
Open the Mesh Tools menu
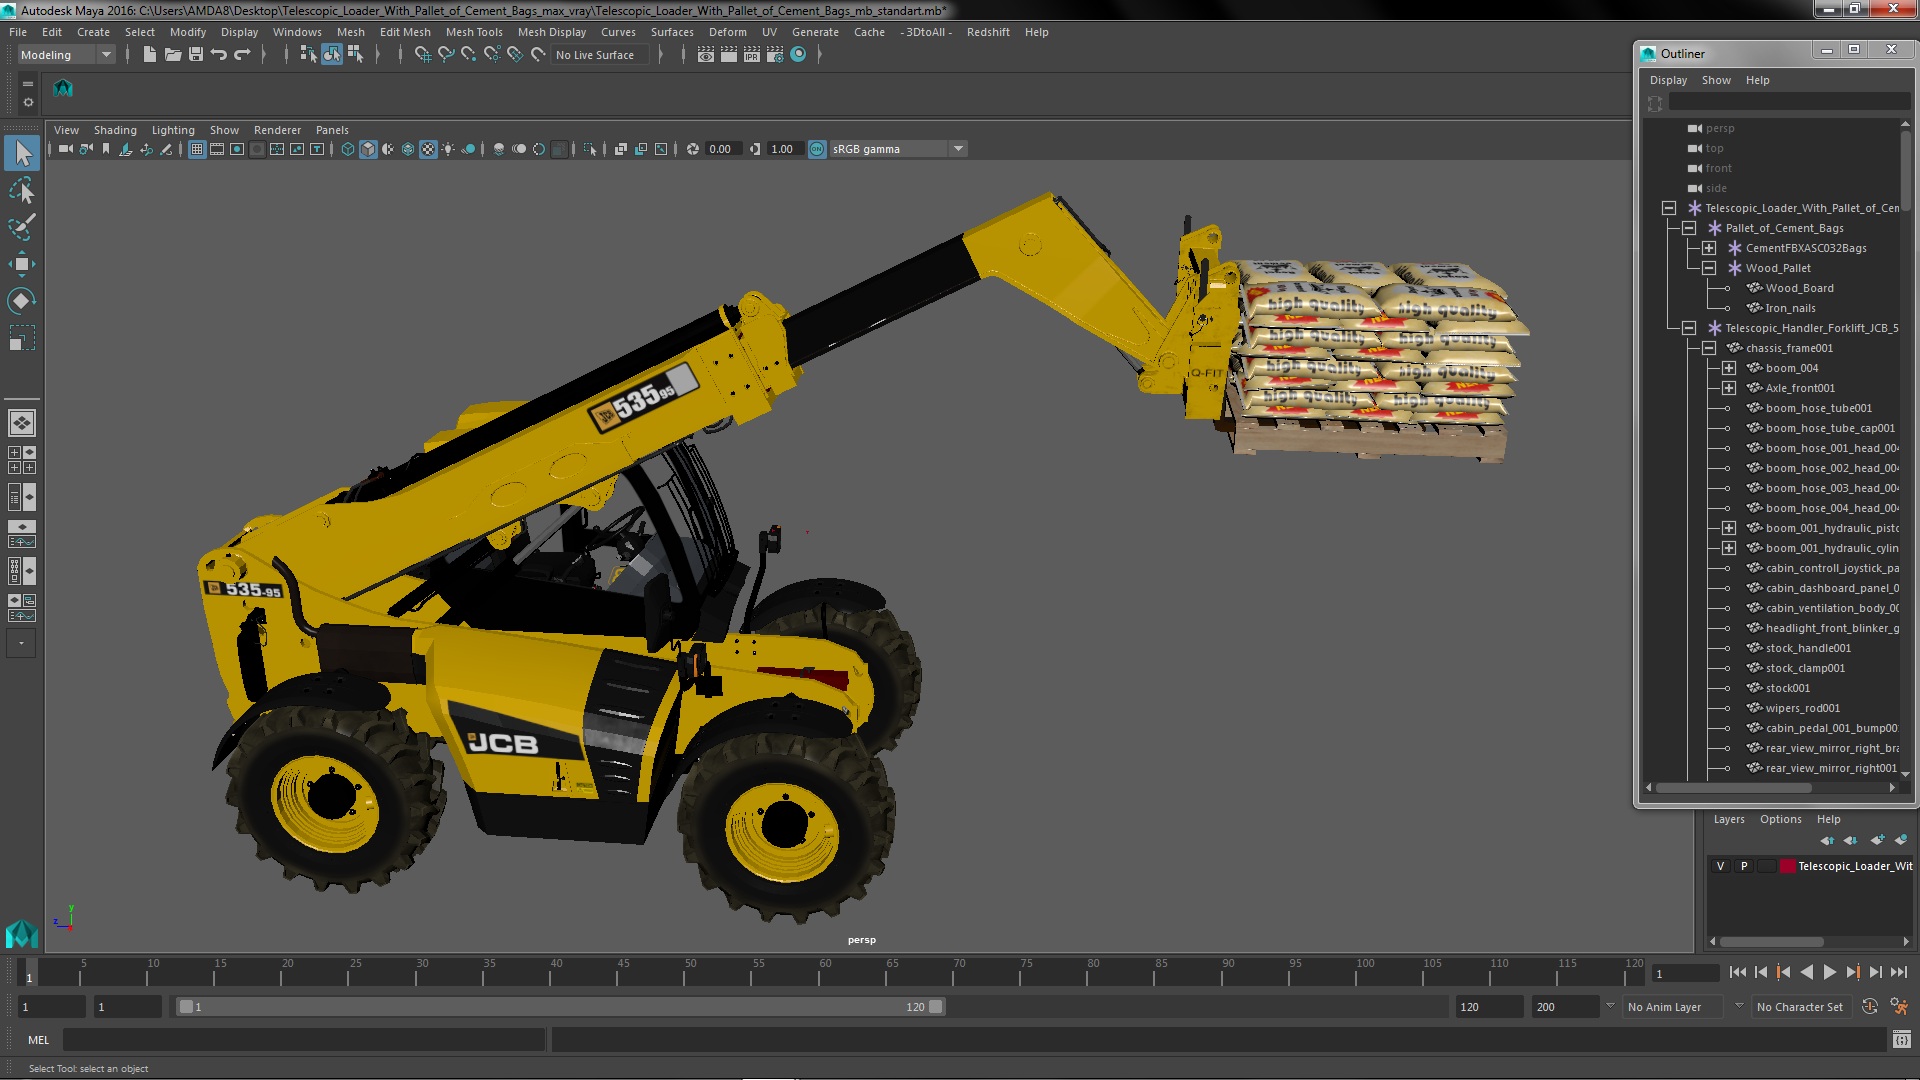tap(473, 32)
